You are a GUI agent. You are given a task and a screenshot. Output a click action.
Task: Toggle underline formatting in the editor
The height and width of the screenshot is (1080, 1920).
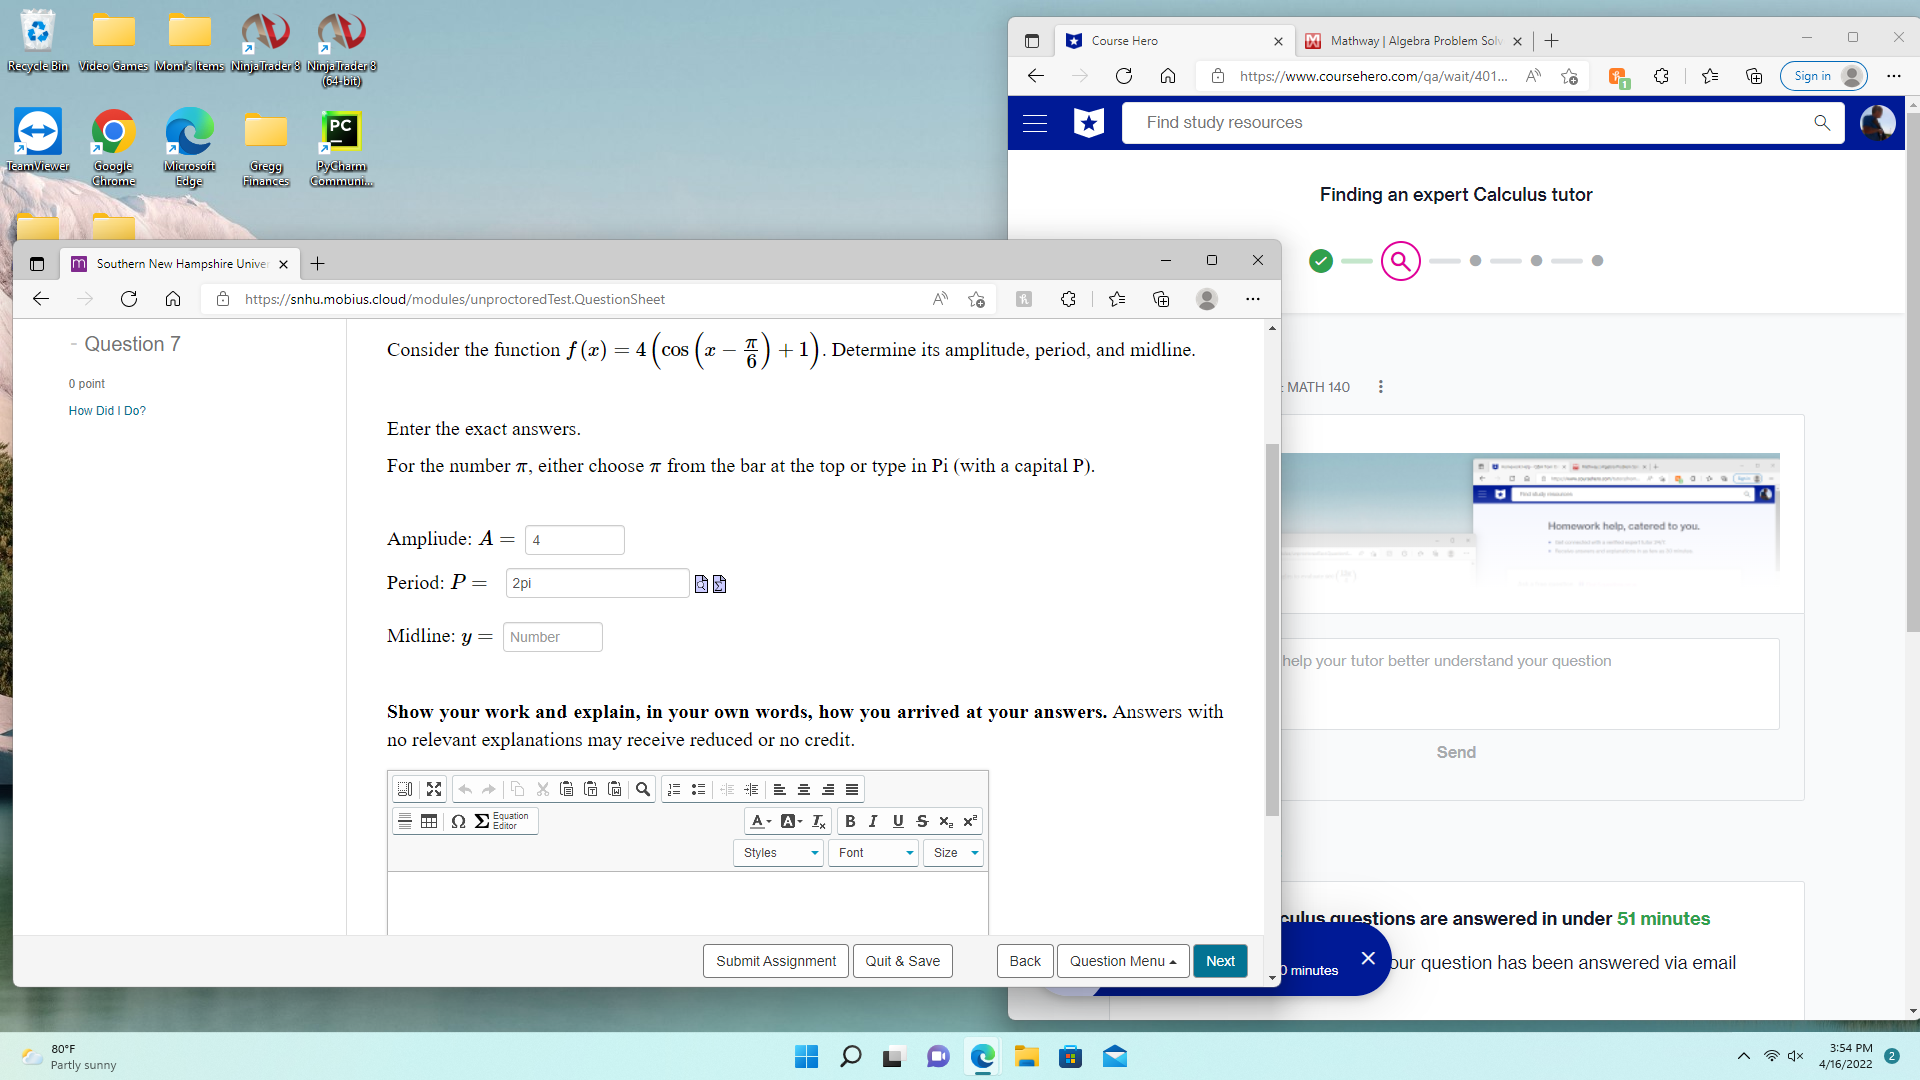click(x=897, y=821)
